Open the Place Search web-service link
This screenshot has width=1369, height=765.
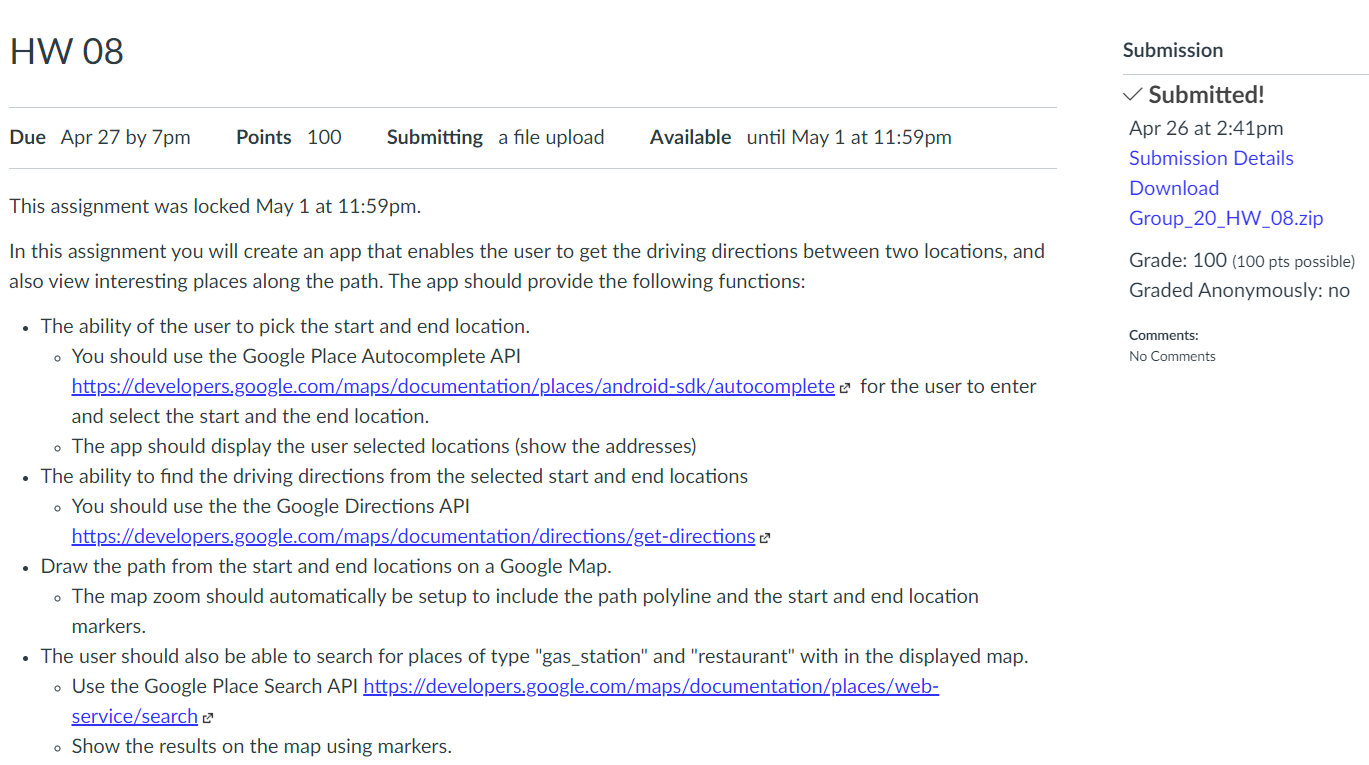pyautogui.click(x=505, y=701)
